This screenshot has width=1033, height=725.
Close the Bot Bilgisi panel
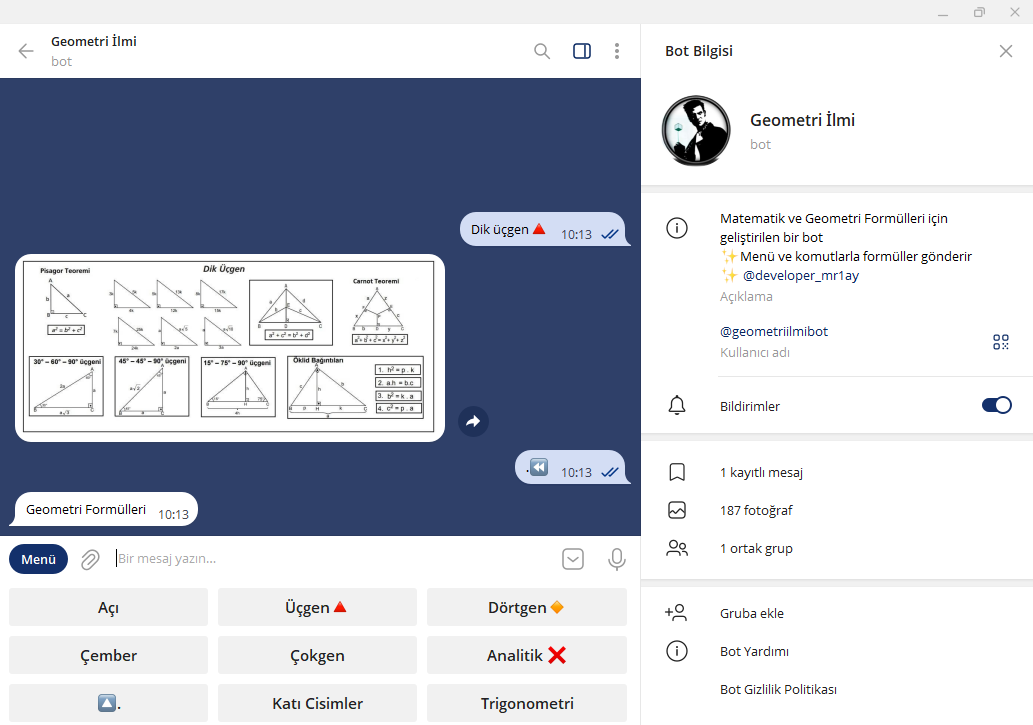(x=1005, y=51)
